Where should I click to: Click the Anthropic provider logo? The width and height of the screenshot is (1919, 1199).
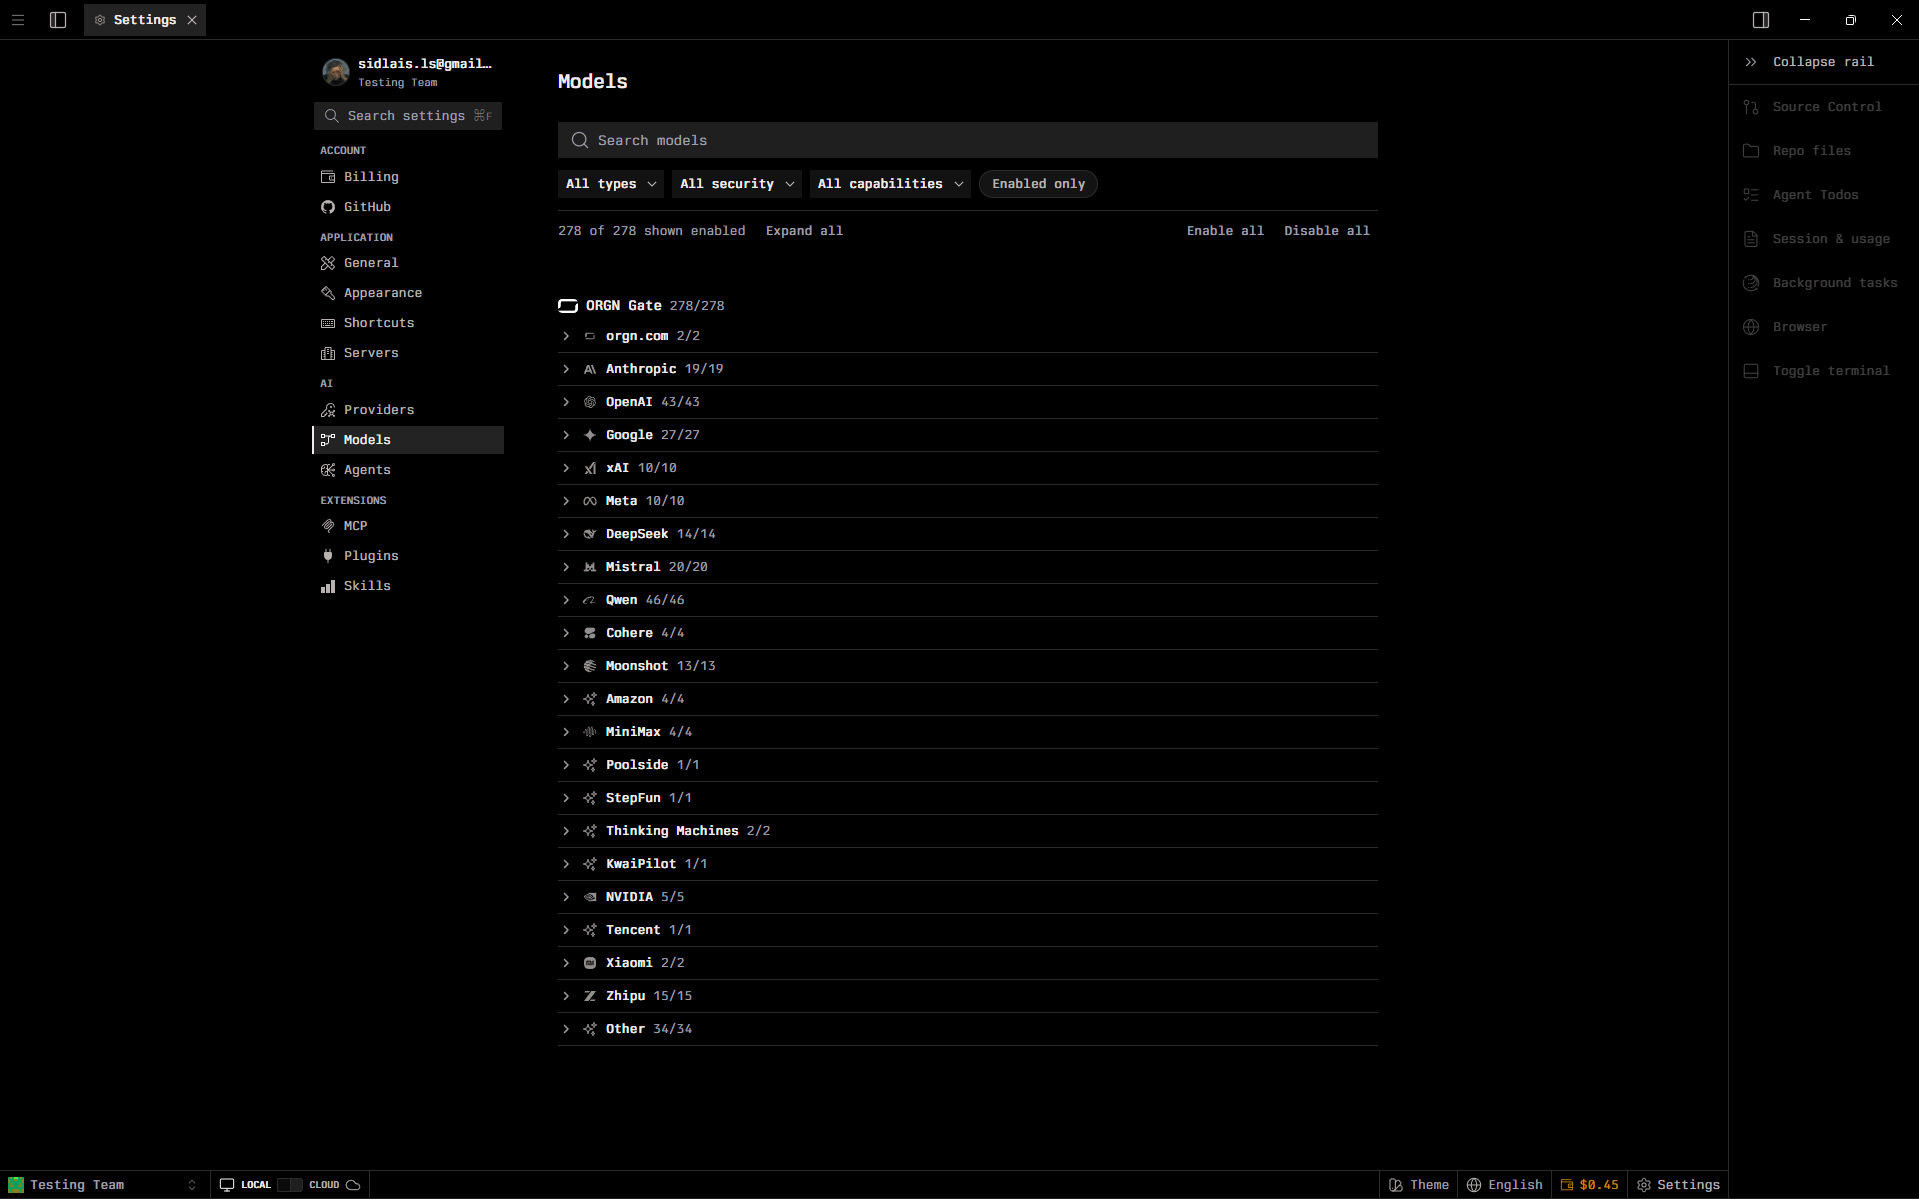pos(590,369)
